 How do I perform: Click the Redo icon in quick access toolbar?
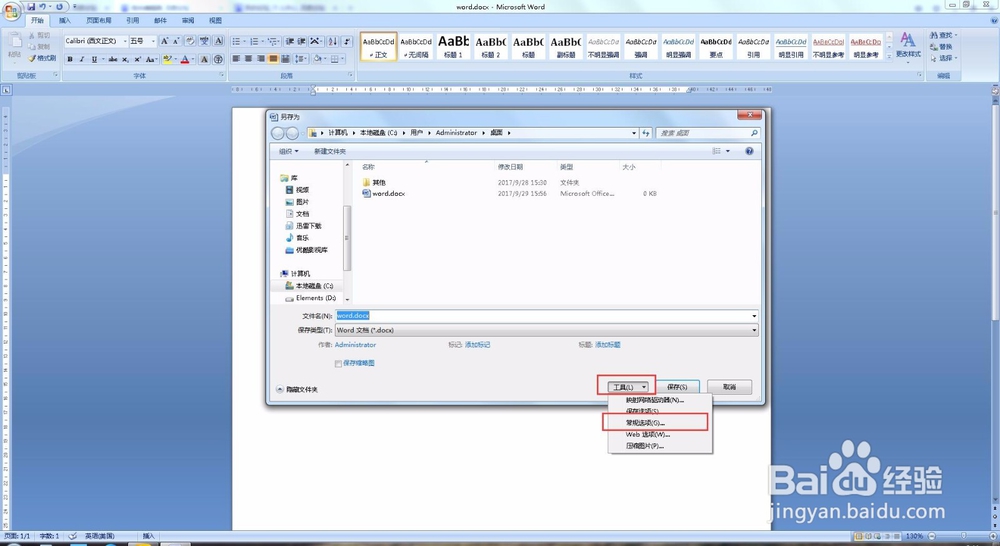59,7
